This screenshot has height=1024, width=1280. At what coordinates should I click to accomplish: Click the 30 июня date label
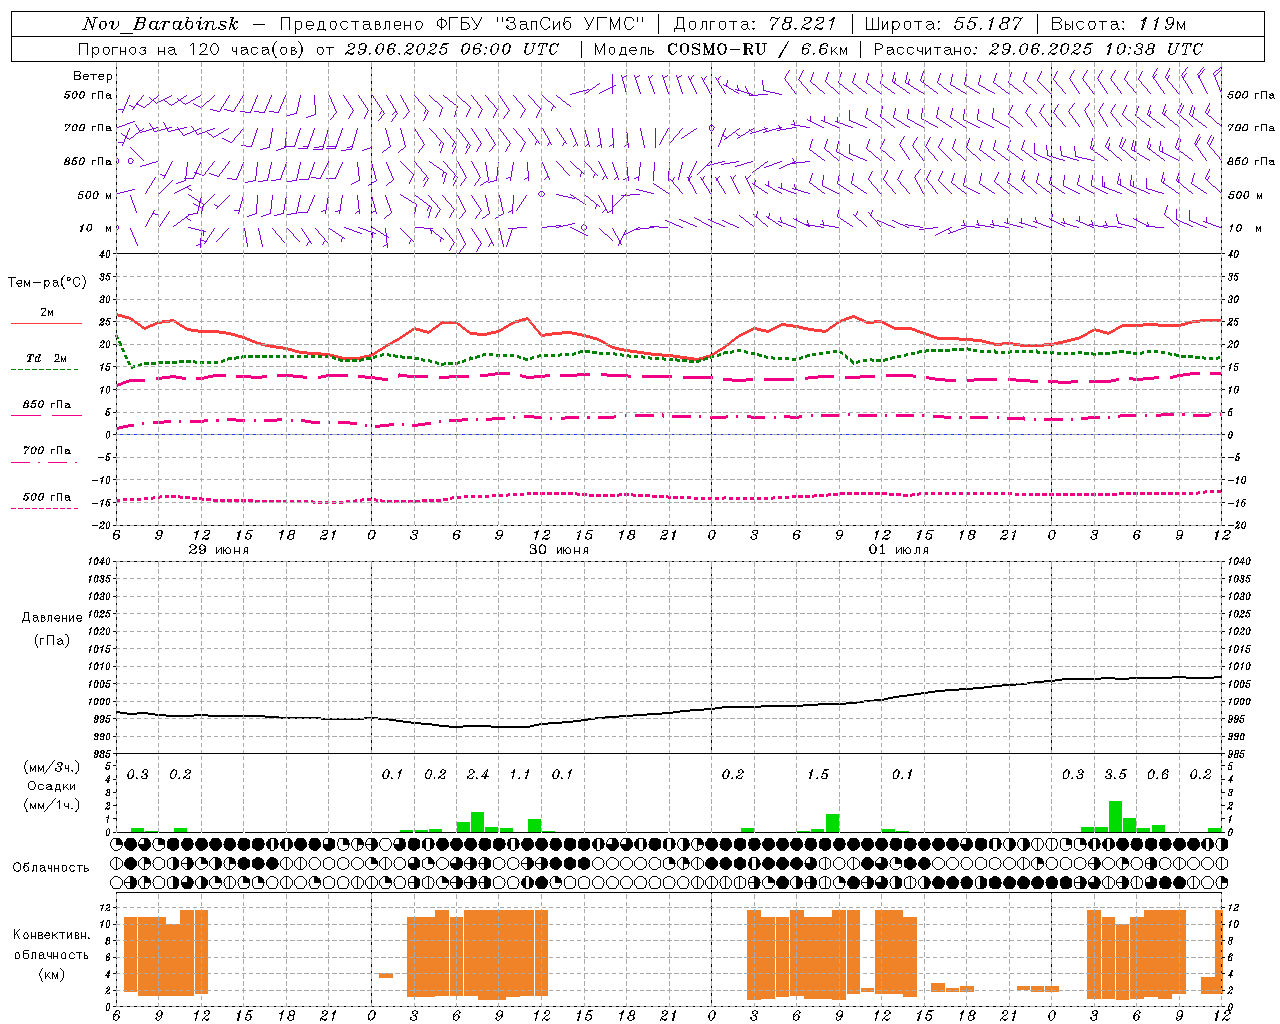(558, 550)
